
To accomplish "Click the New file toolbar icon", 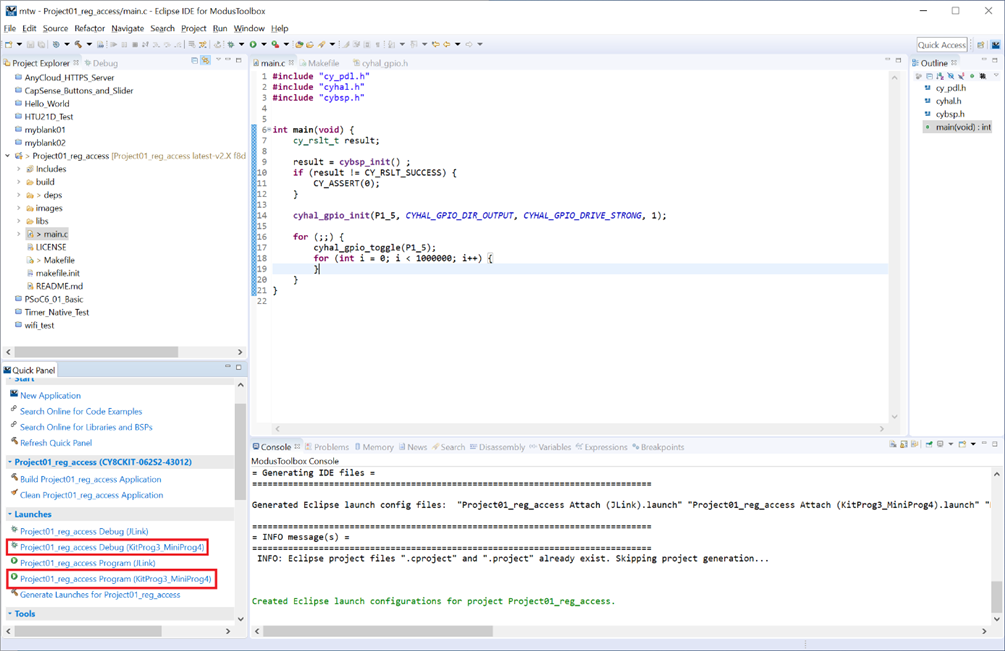I will [9, 44].
